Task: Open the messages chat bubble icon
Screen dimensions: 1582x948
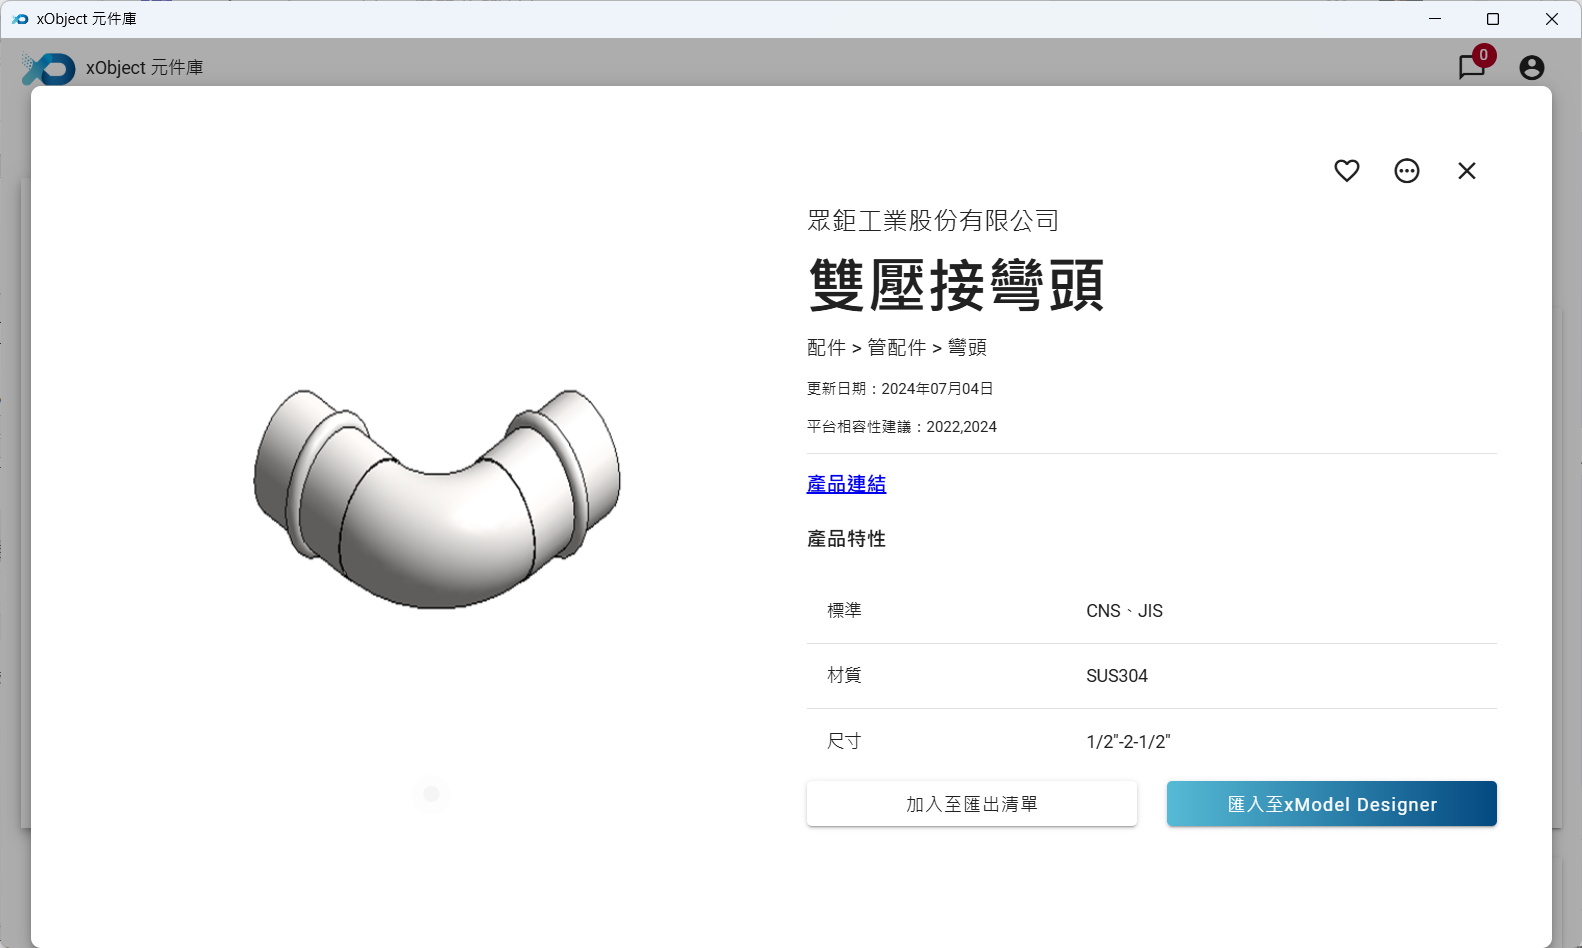Action: [x=1471, y=67]
